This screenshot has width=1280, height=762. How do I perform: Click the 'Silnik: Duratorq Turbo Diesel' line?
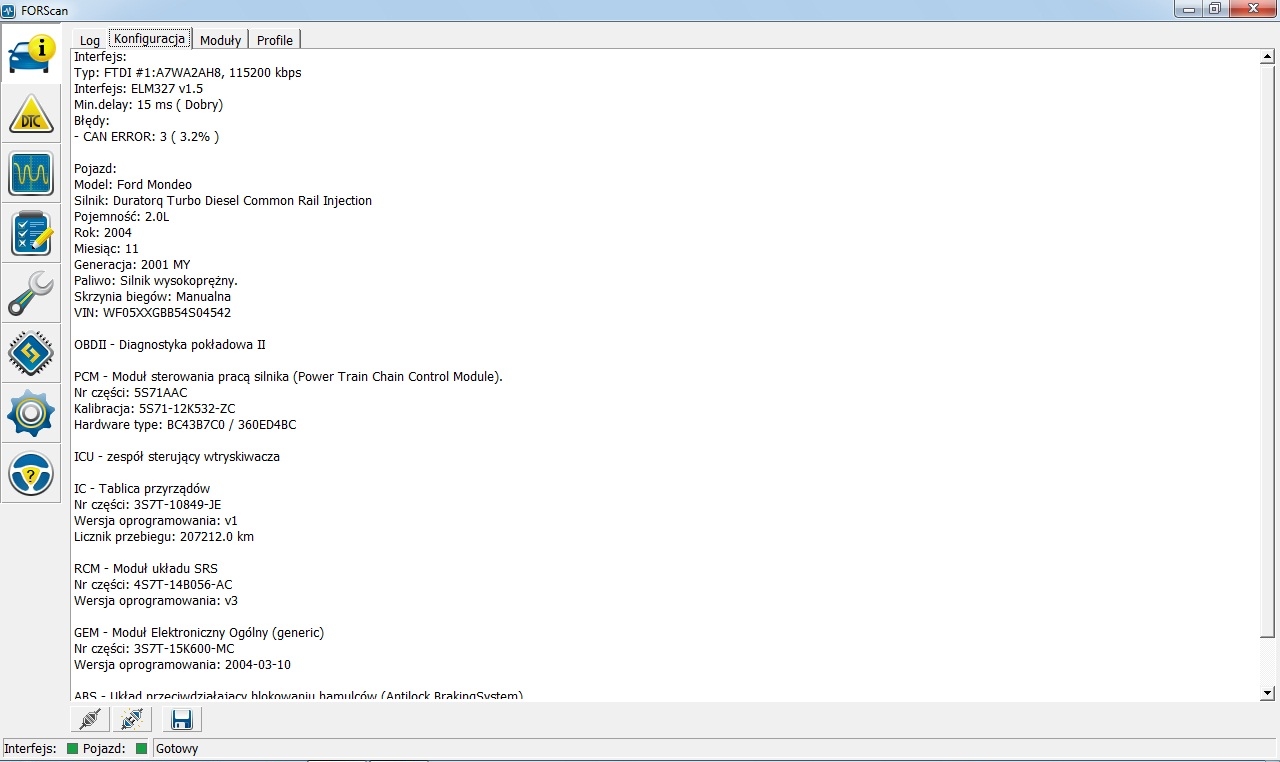[223, 201]
